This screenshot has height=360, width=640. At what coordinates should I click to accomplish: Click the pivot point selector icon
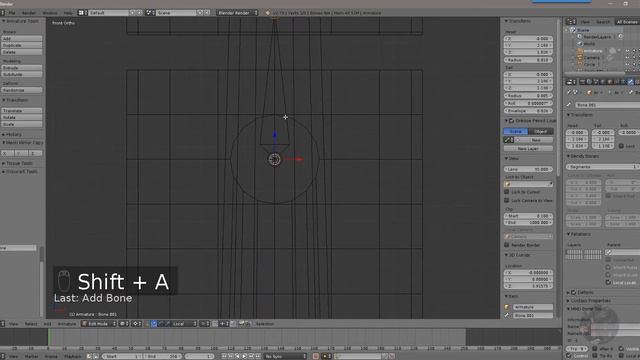coord(136,324)
